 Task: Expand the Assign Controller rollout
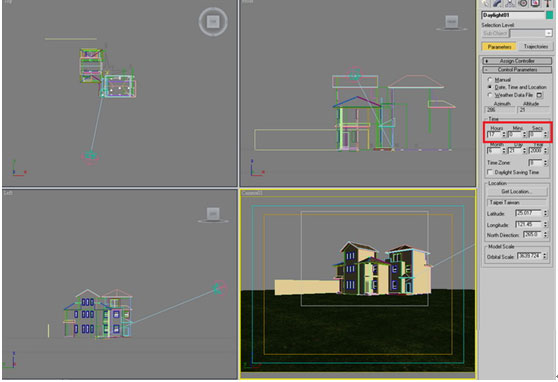pos(517,61)
